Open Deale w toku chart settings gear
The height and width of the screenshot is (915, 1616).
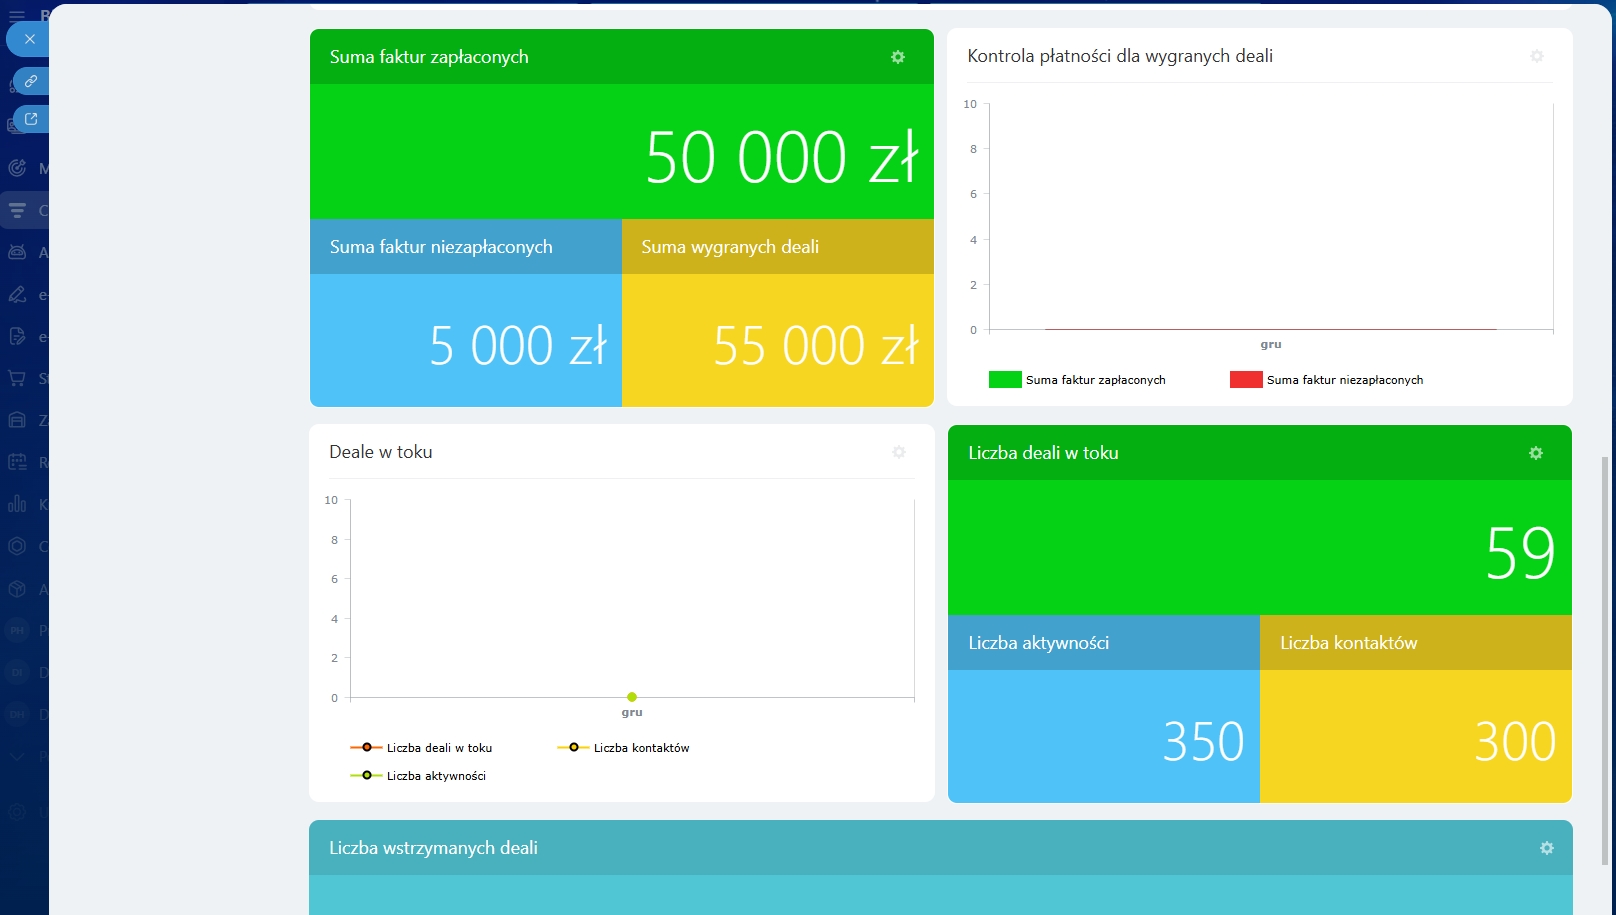click(898, 452)
